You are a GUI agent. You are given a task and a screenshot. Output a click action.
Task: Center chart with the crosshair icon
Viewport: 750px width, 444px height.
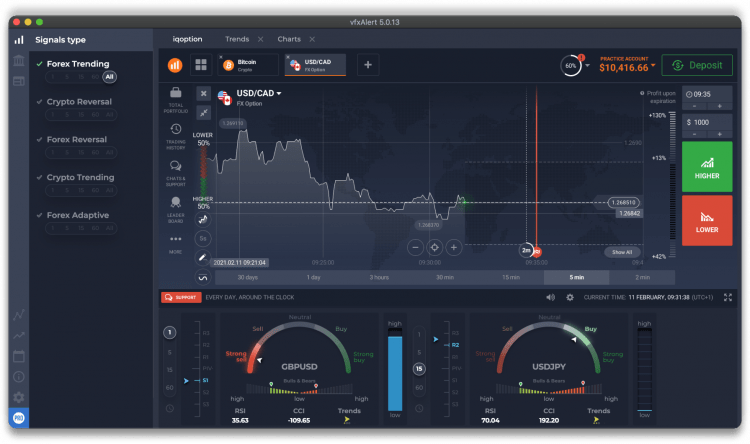coord(435,247)
